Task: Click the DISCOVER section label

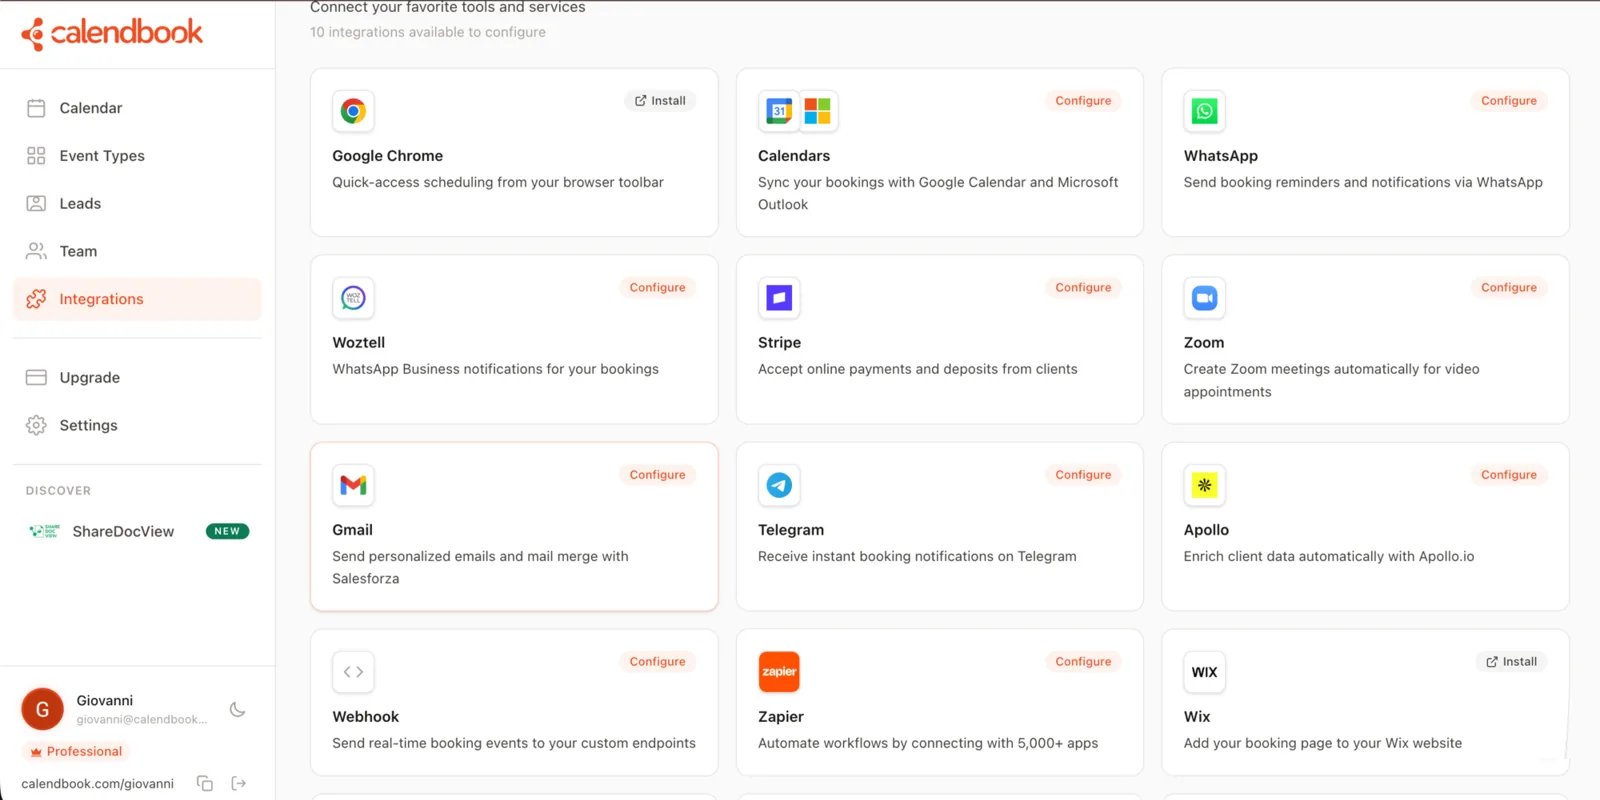Action: [58, 491]
